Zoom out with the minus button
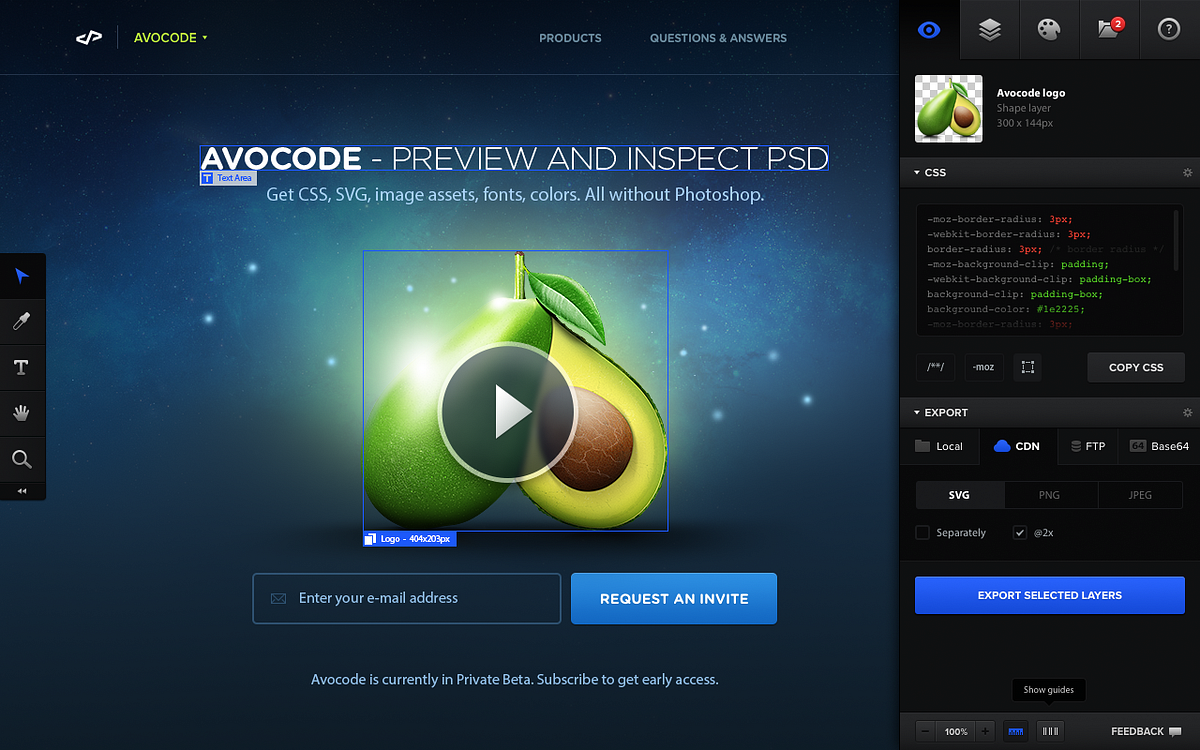 pyautogui.click(x=926, y=731)
